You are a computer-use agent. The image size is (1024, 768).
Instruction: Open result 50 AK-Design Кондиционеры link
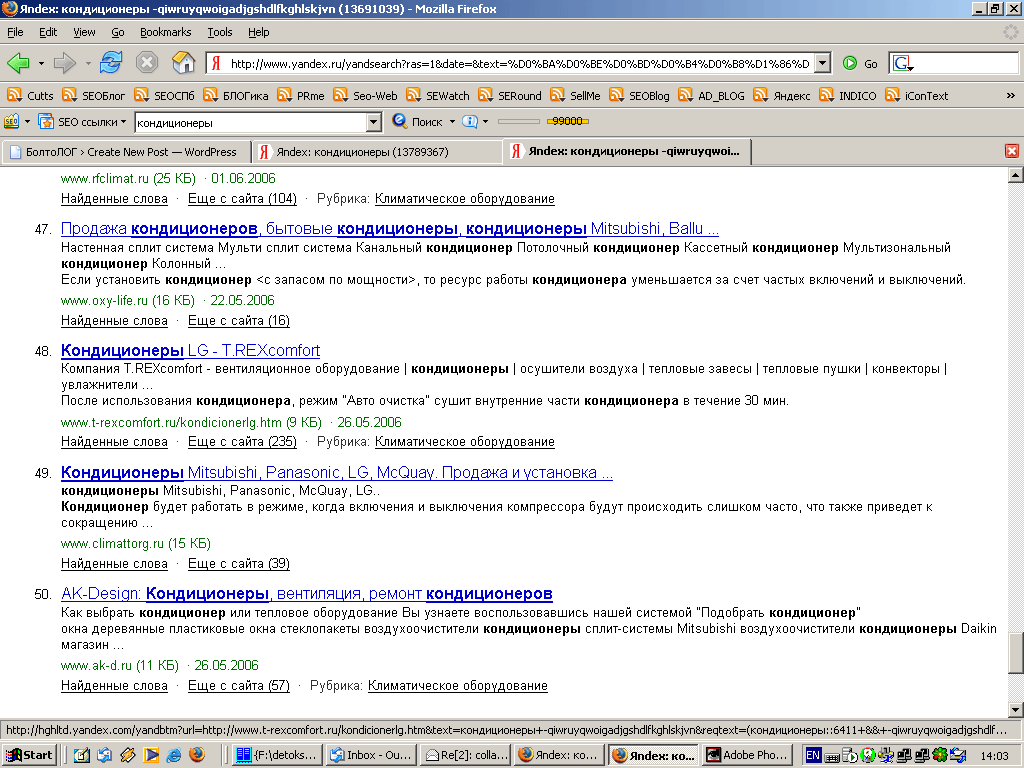coord(307,594)
